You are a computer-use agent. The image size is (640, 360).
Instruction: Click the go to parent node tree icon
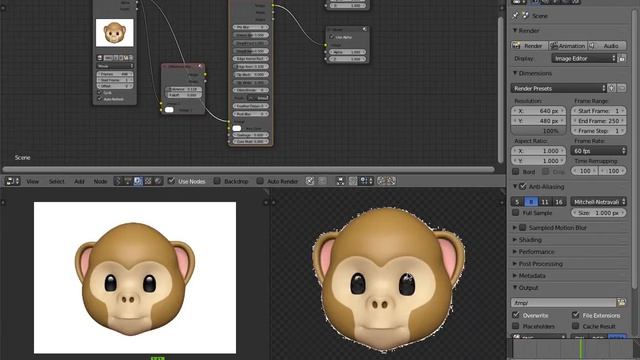click(x=322, y=181)
